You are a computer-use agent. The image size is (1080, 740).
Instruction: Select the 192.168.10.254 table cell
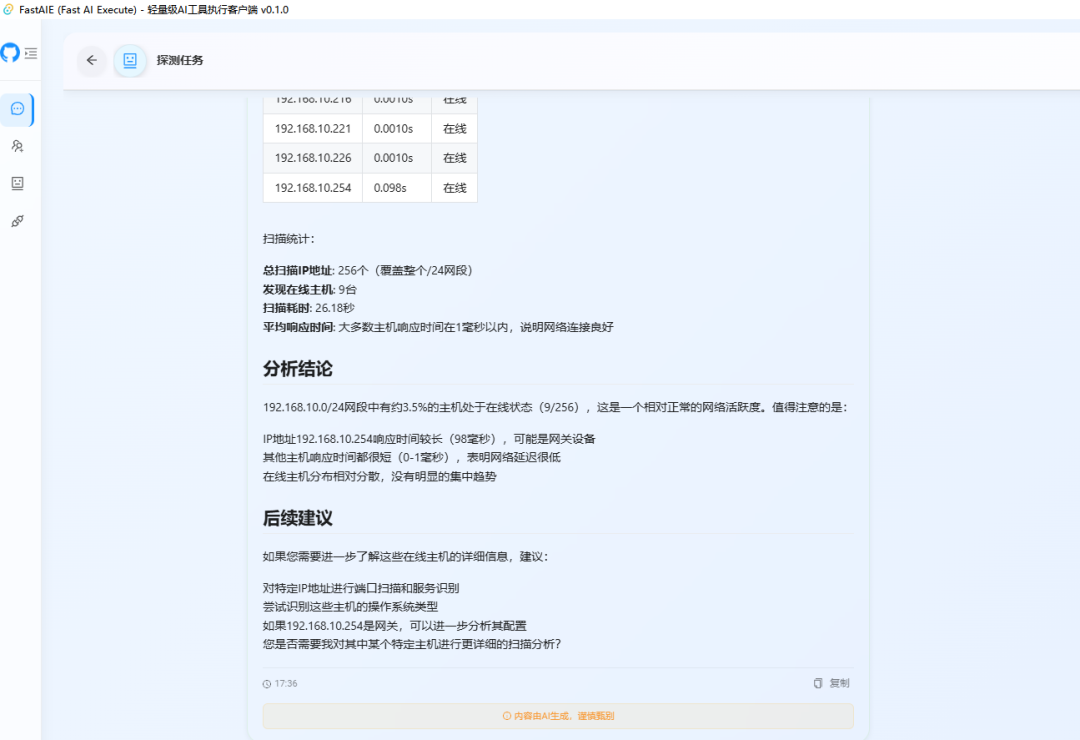[313, 187]
